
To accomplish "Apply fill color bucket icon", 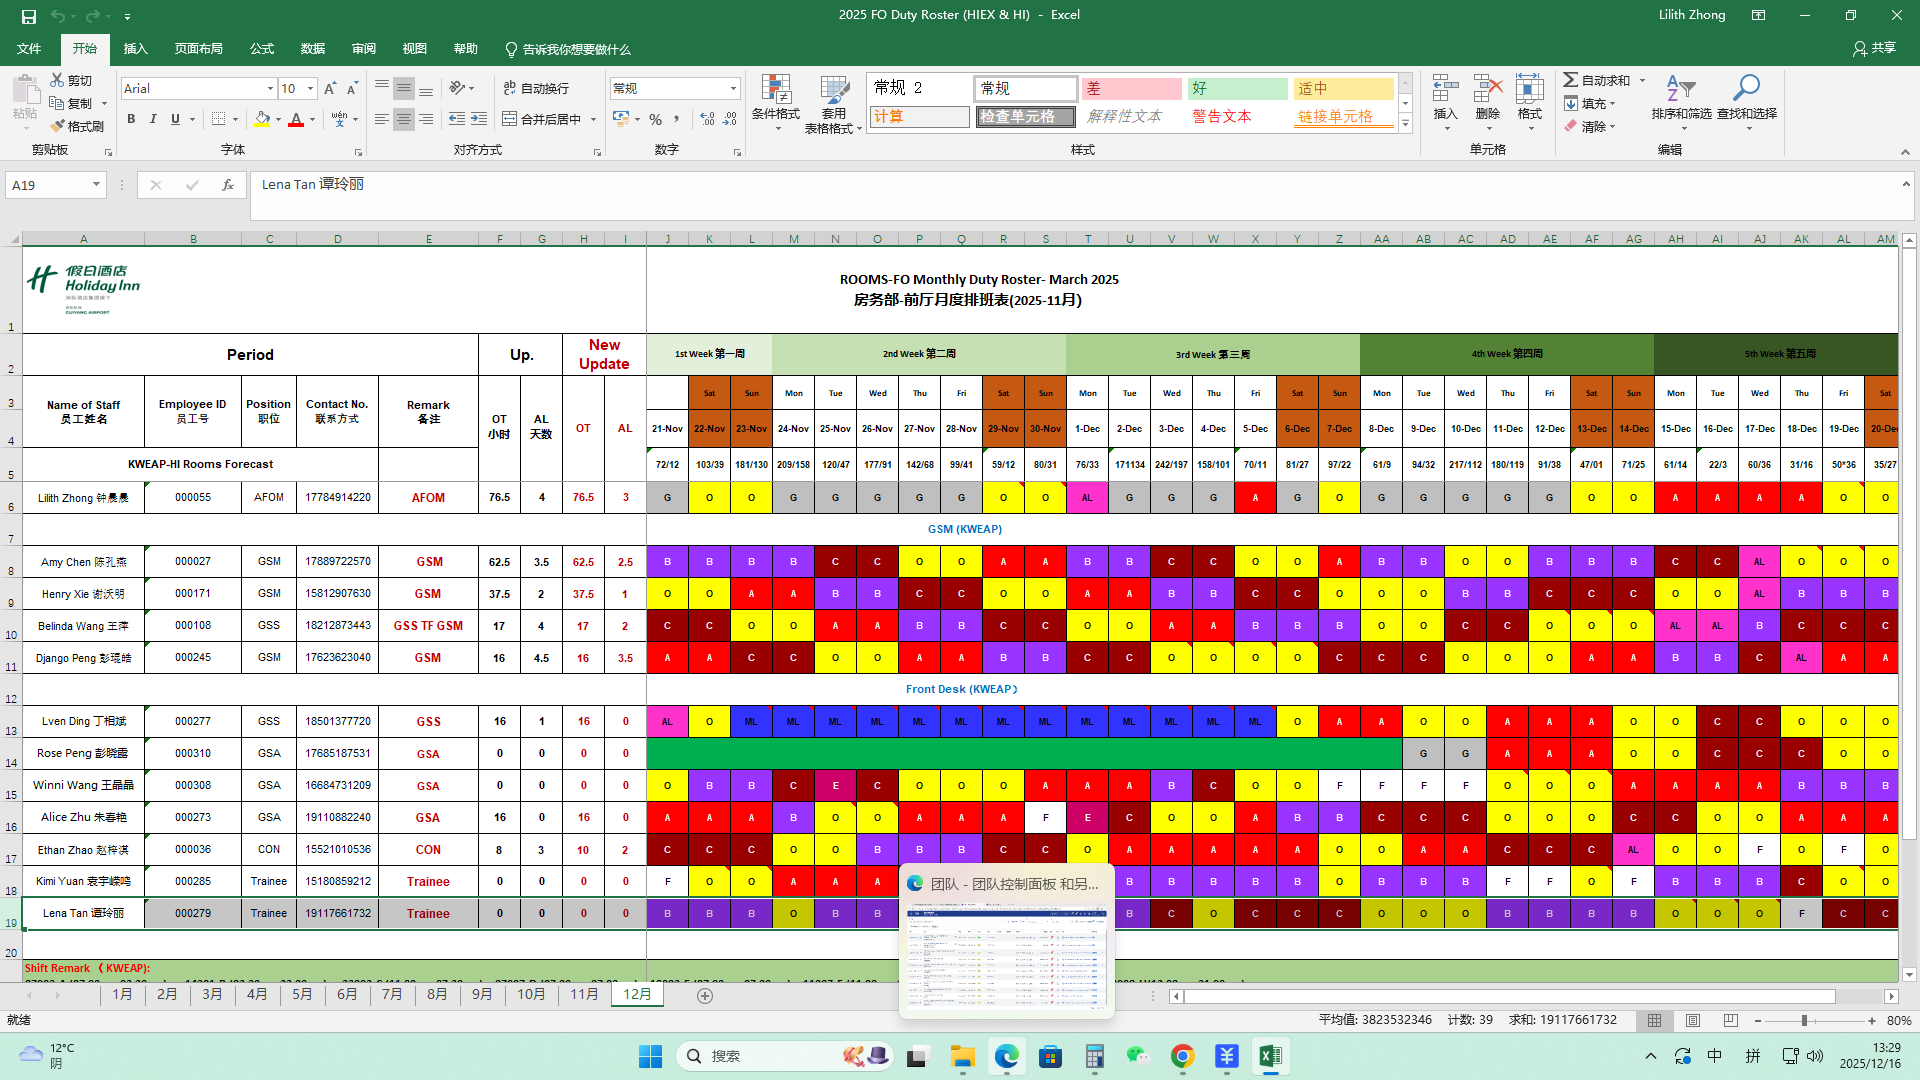I will click(262, 119).
